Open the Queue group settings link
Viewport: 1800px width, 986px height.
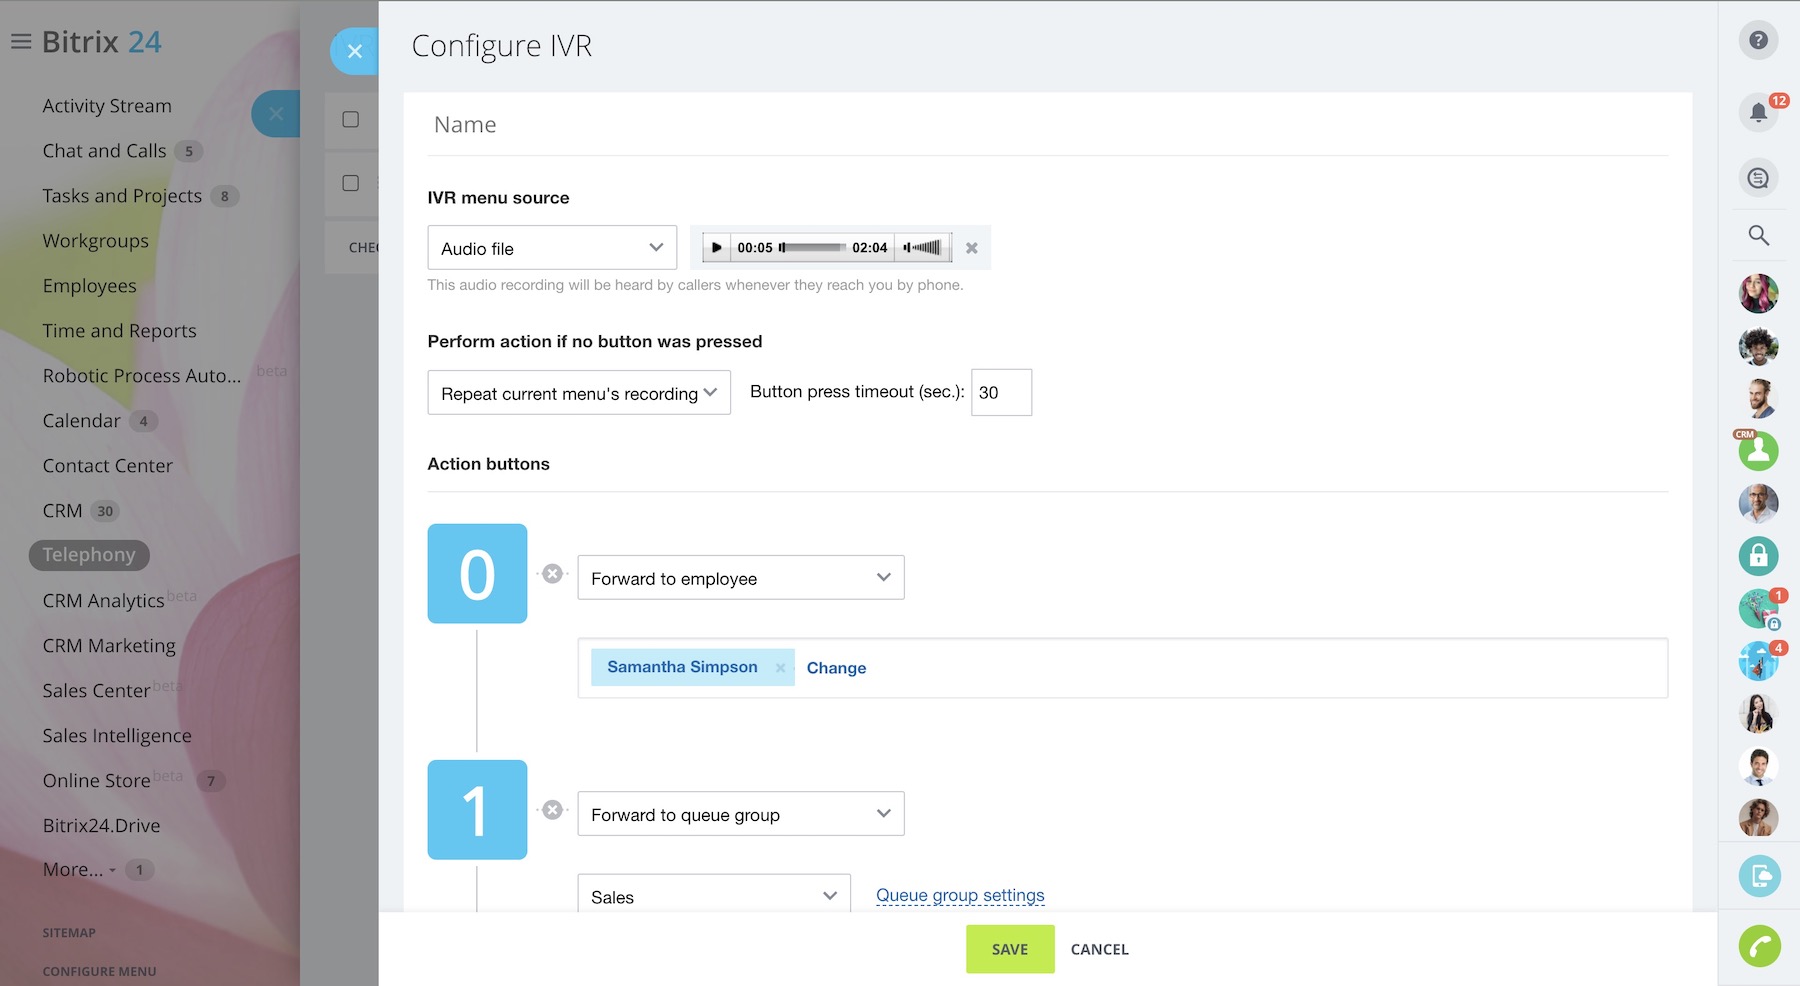click(x=960, y=896)
